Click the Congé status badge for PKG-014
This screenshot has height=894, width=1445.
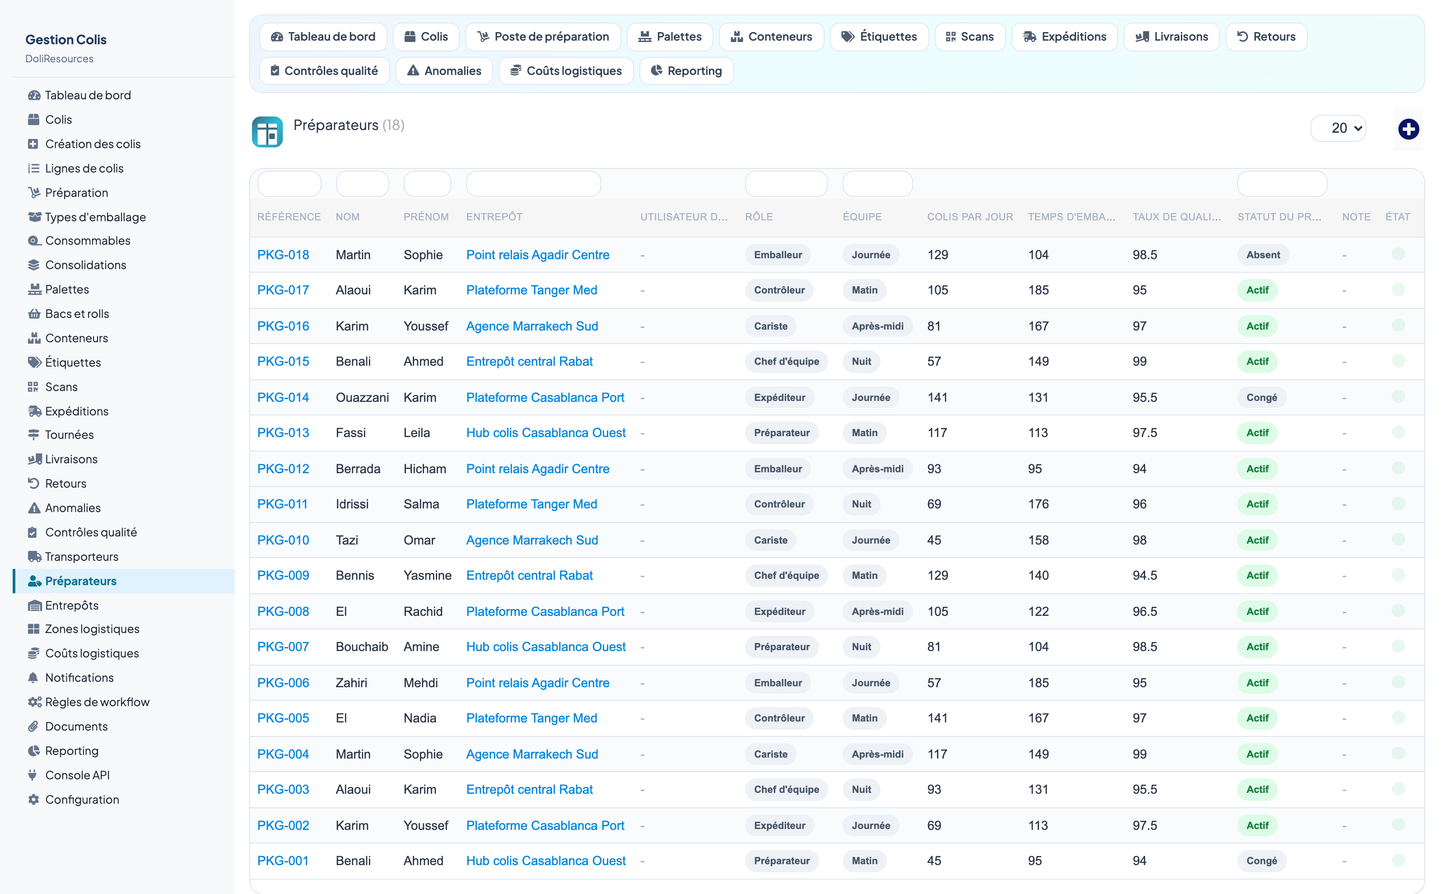coord(1261,397)
